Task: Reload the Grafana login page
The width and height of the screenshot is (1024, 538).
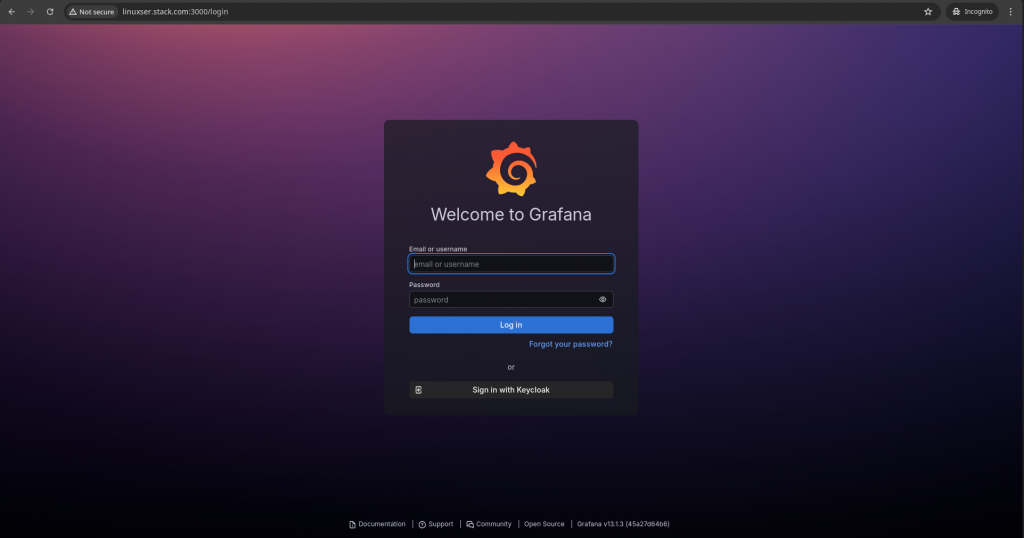Action: [x=50, y=12]
